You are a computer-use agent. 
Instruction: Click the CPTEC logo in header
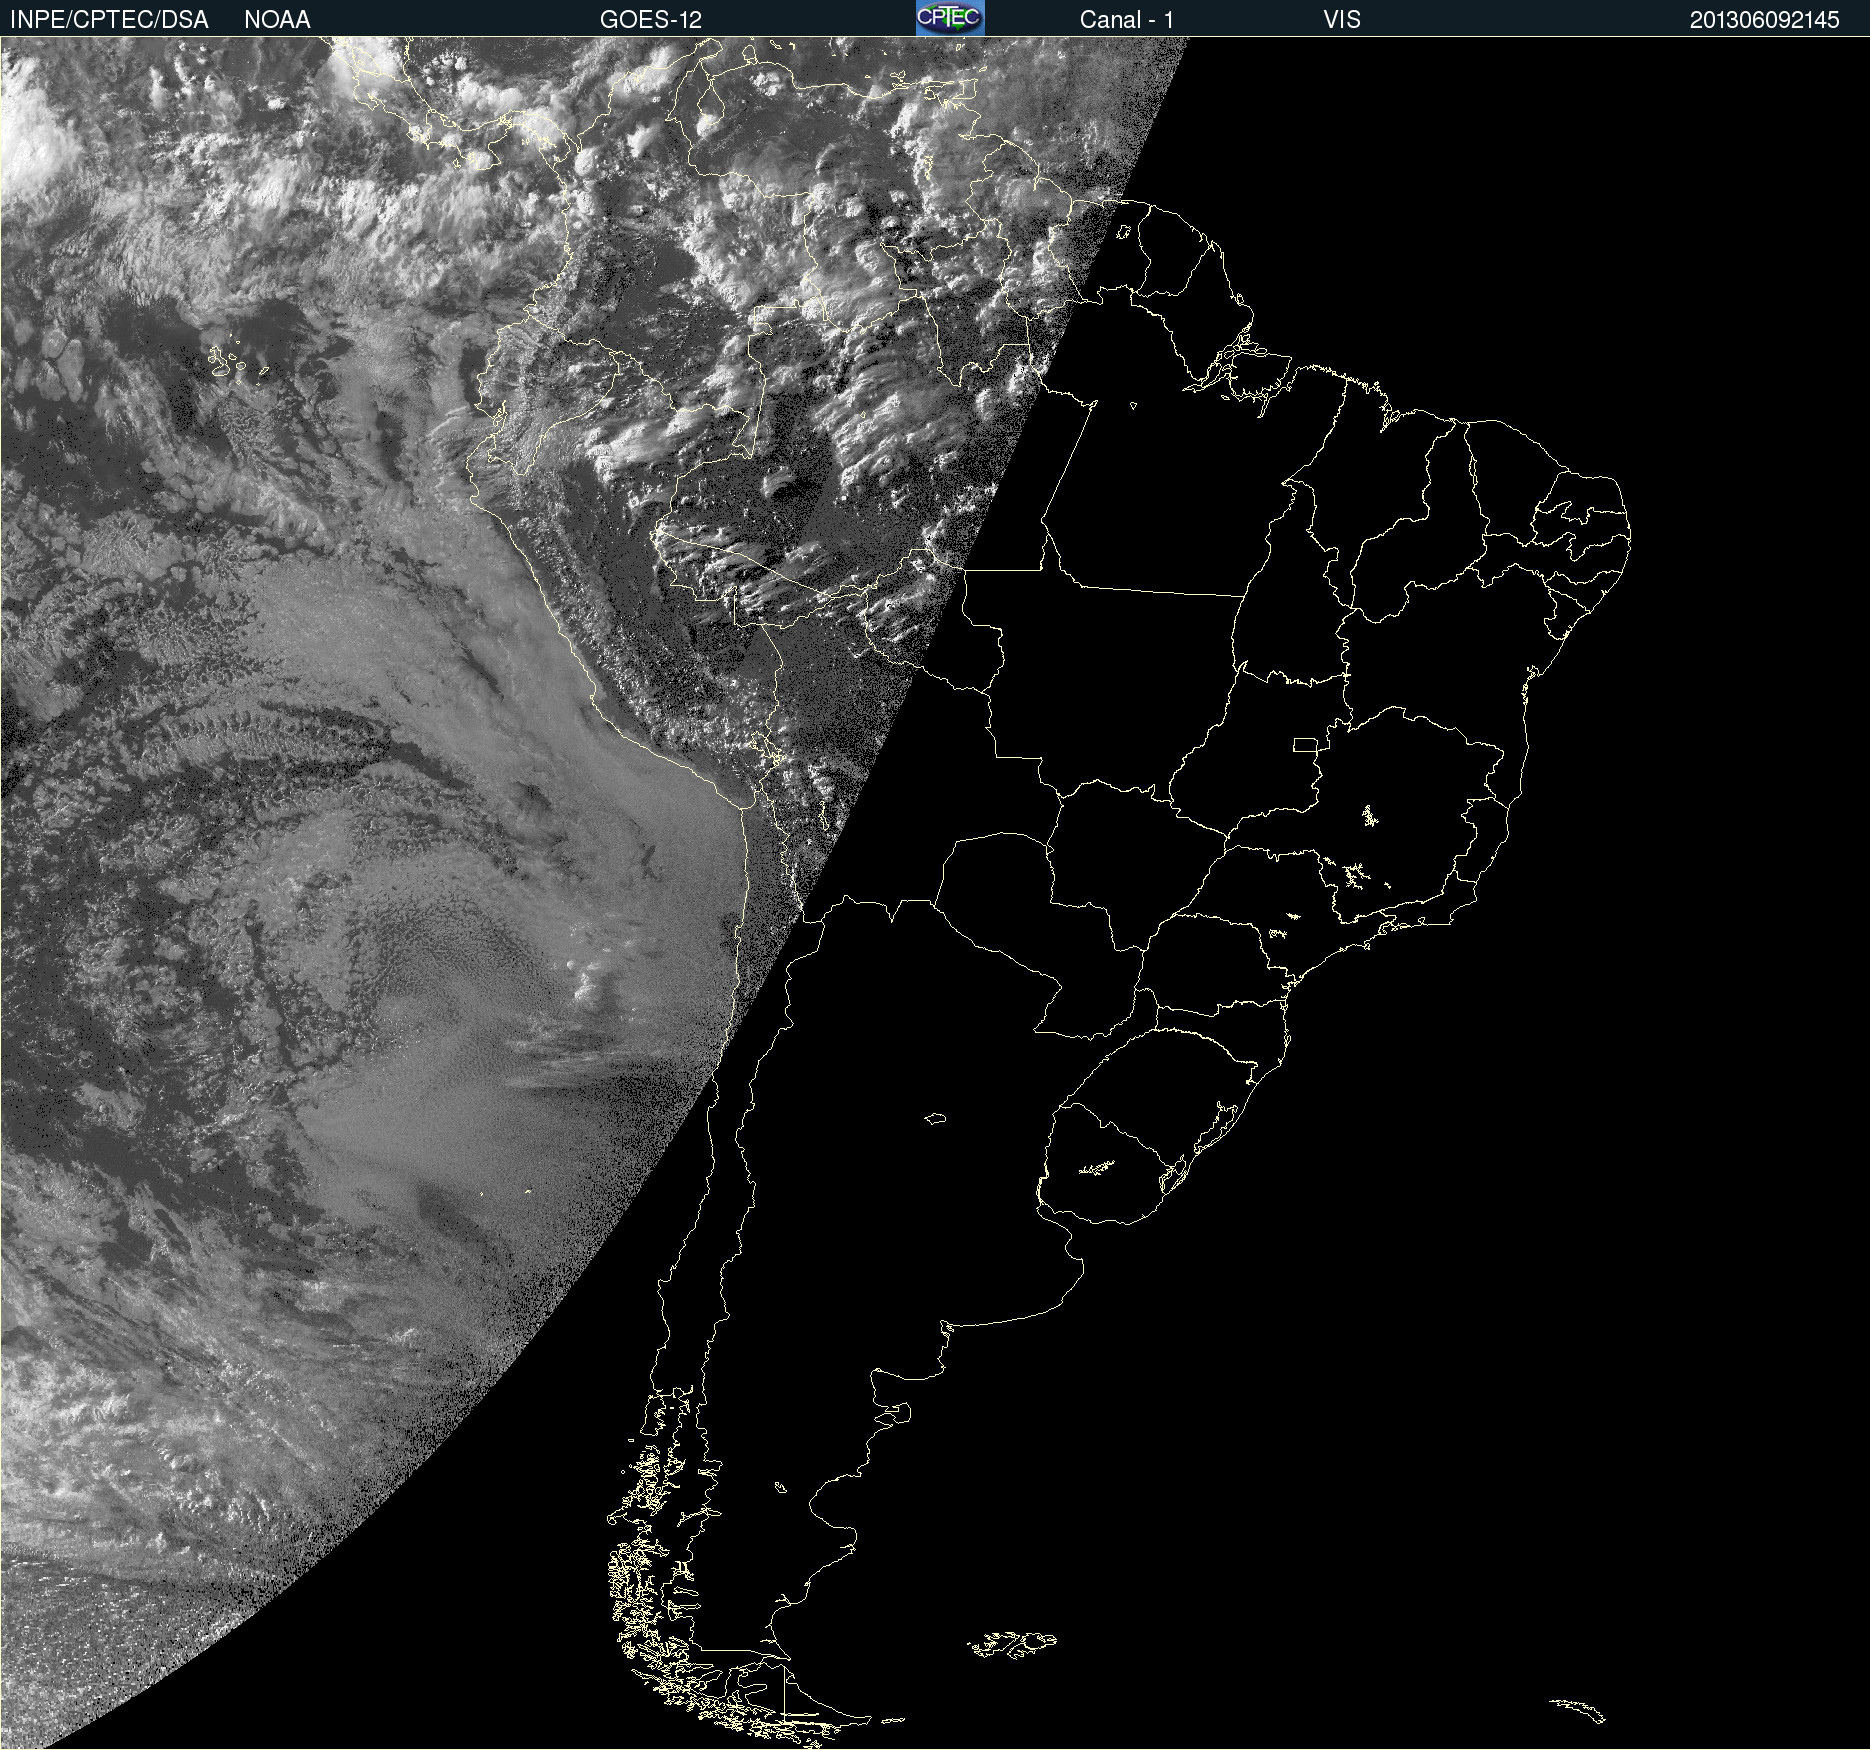[950, 18]
